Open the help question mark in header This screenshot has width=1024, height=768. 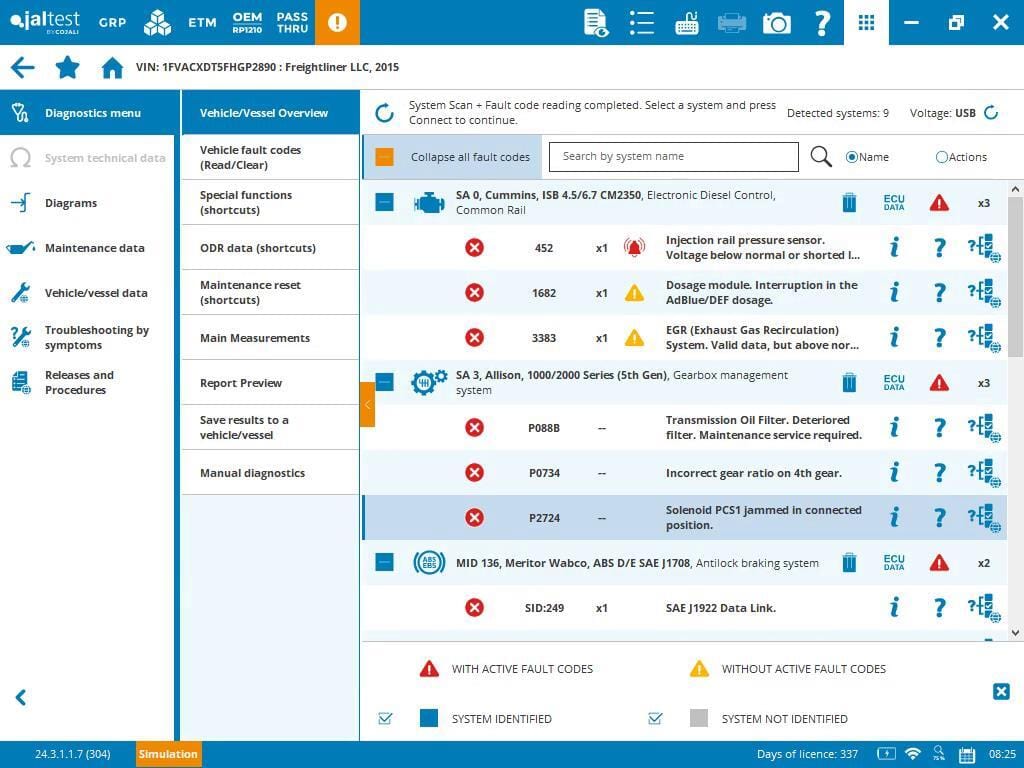[822, 23]
